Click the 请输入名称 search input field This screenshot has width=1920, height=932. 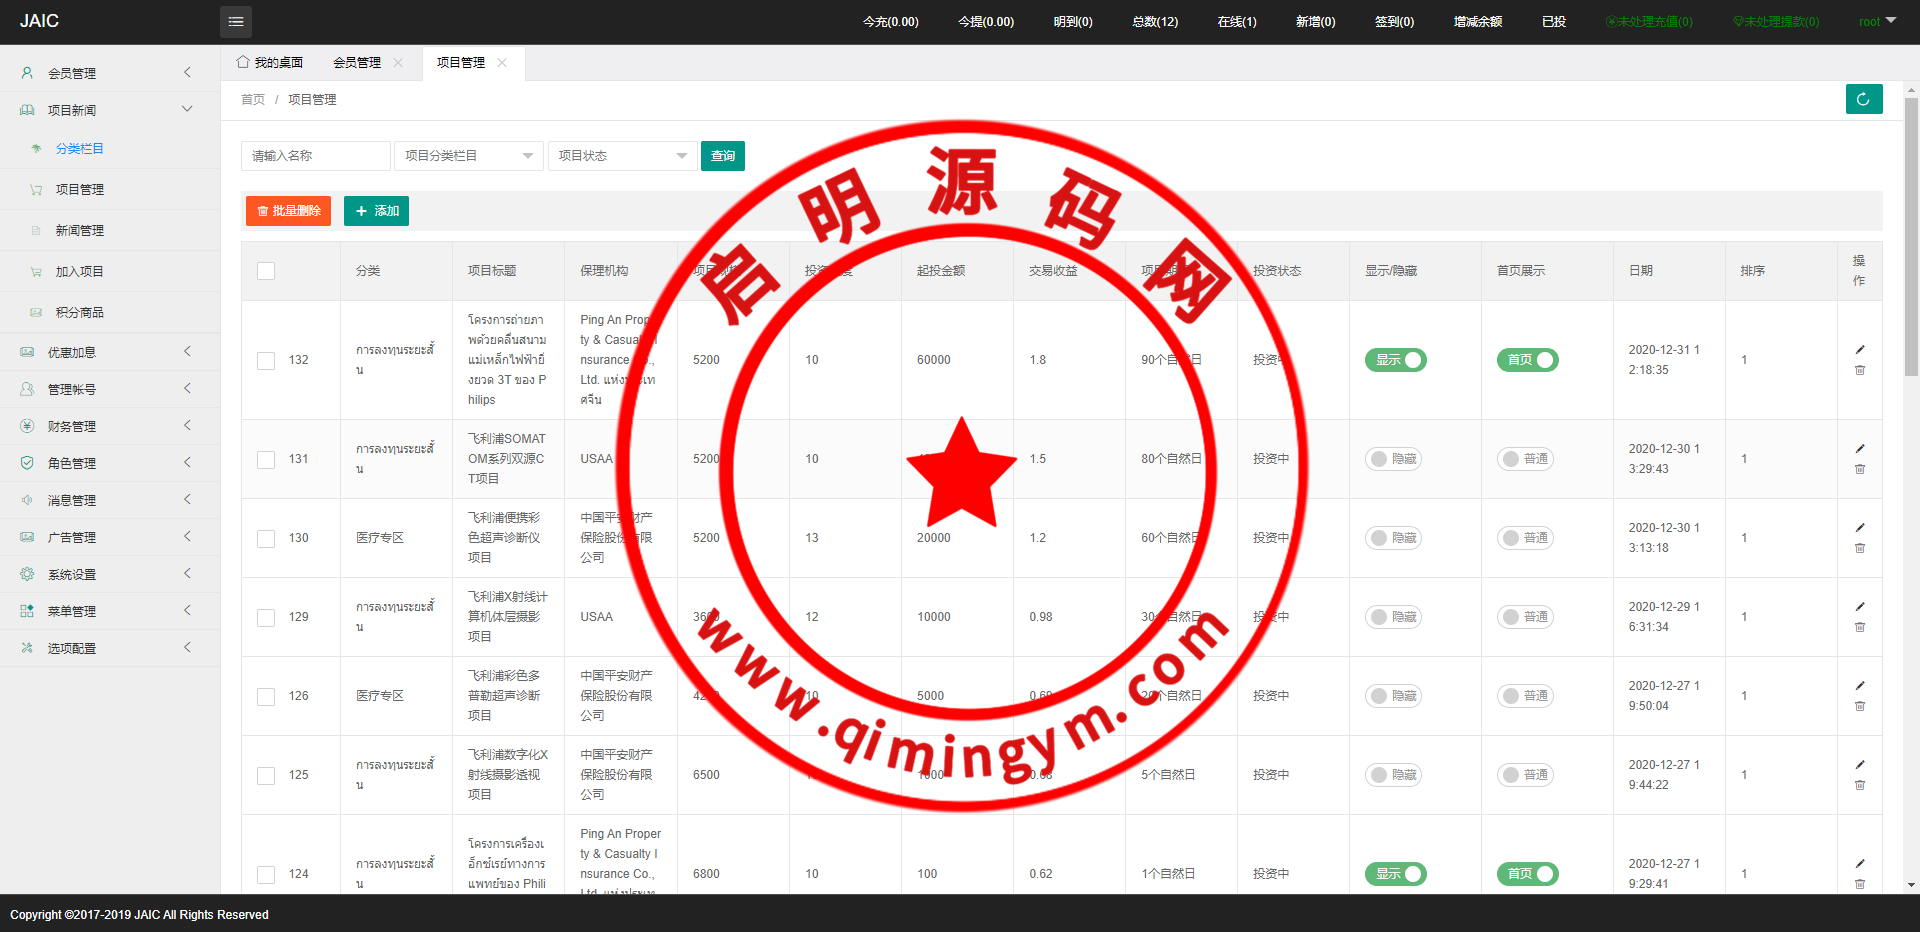pos(315,156)
